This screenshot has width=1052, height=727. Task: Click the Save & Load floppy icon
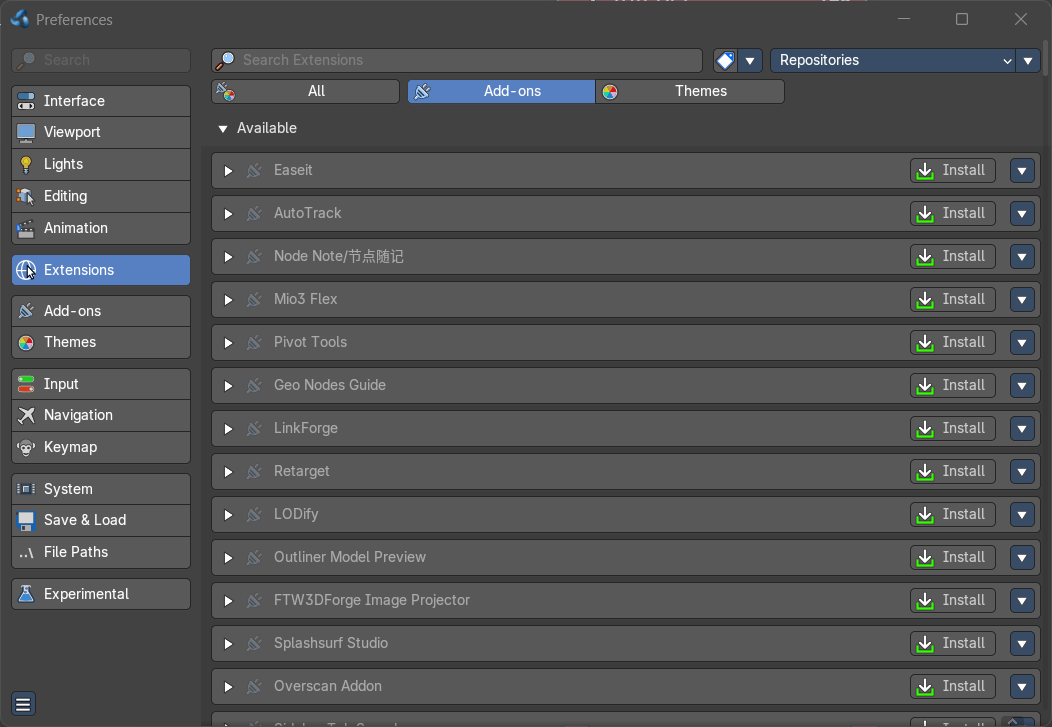[26, 520]
